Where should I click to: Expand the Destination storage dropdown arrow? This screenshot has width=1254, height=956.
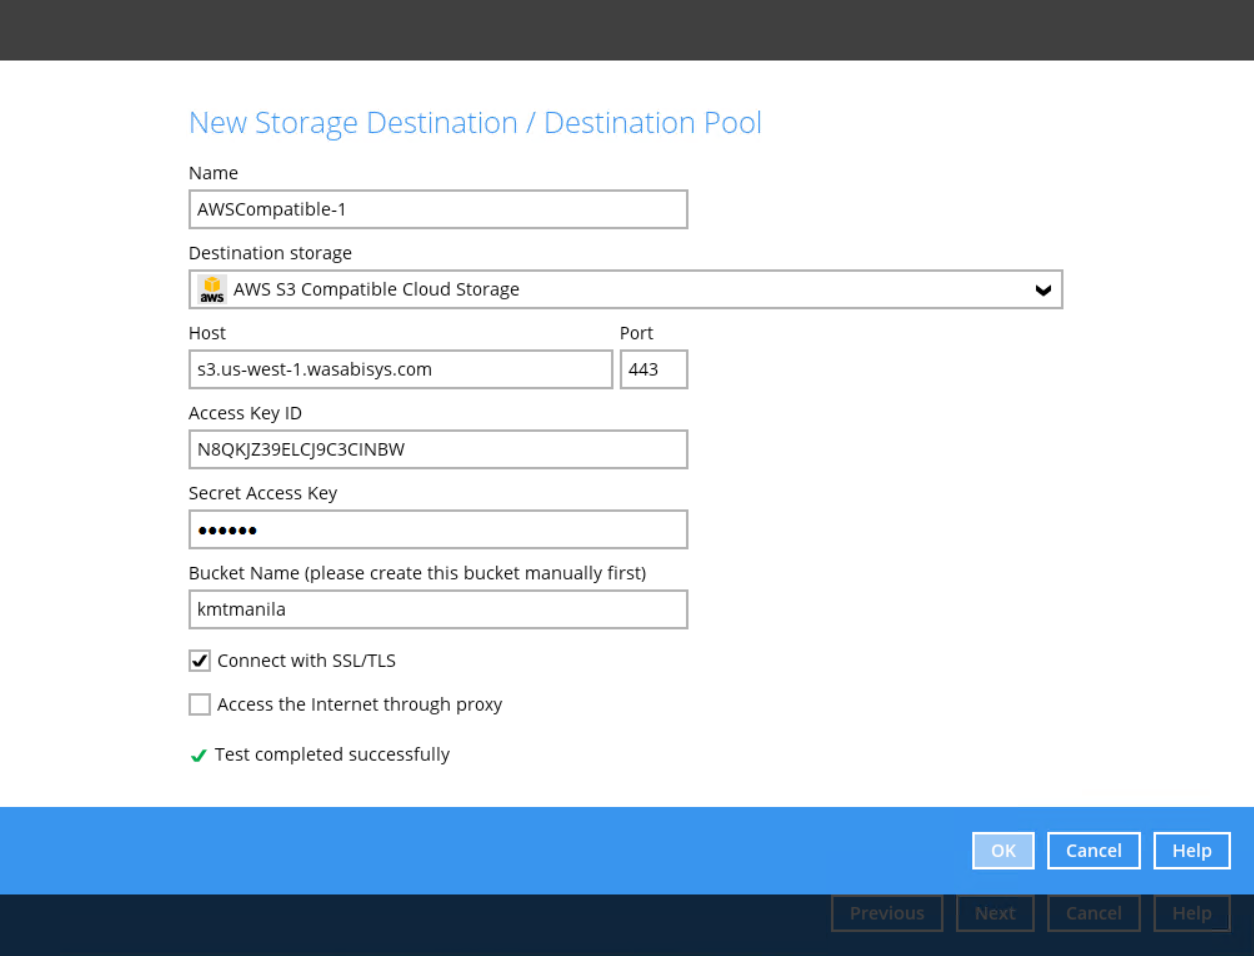coord(1042,290)
